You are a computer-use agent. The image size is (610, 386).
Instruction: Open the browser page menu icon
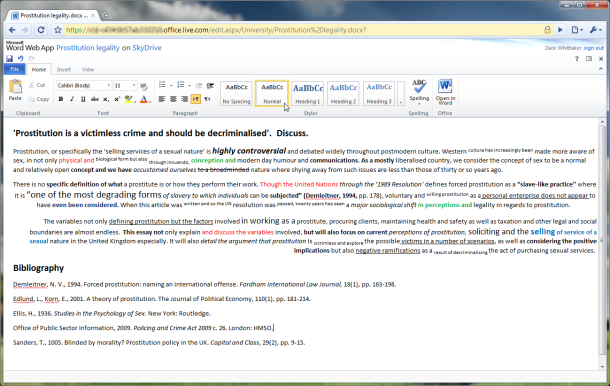(x=577, y=30)
